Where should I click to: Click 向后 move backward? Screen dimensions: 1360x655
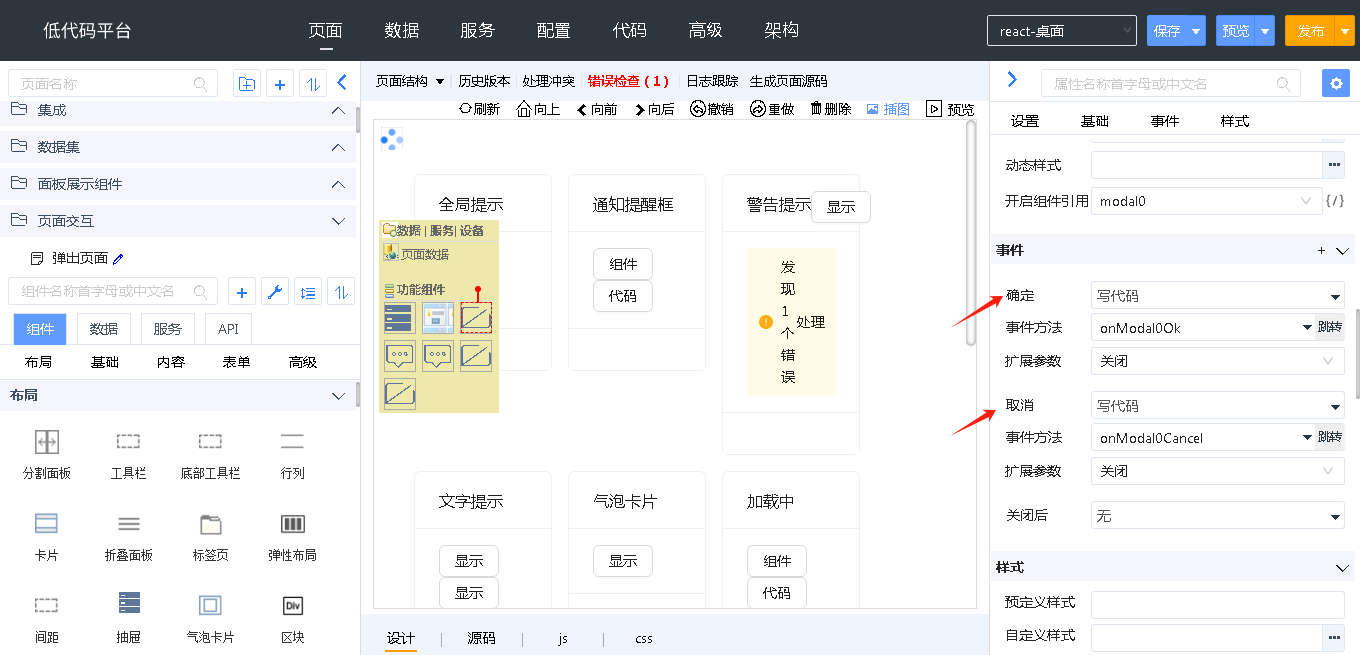click(654, 109)
